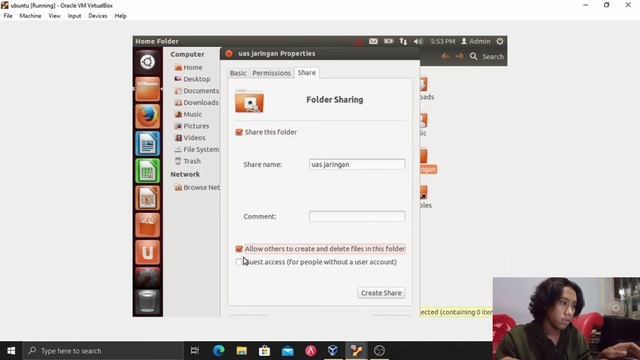This screenshot has height=360, width=640.
Task: Select the Share tab
Action: click(307, 72)
